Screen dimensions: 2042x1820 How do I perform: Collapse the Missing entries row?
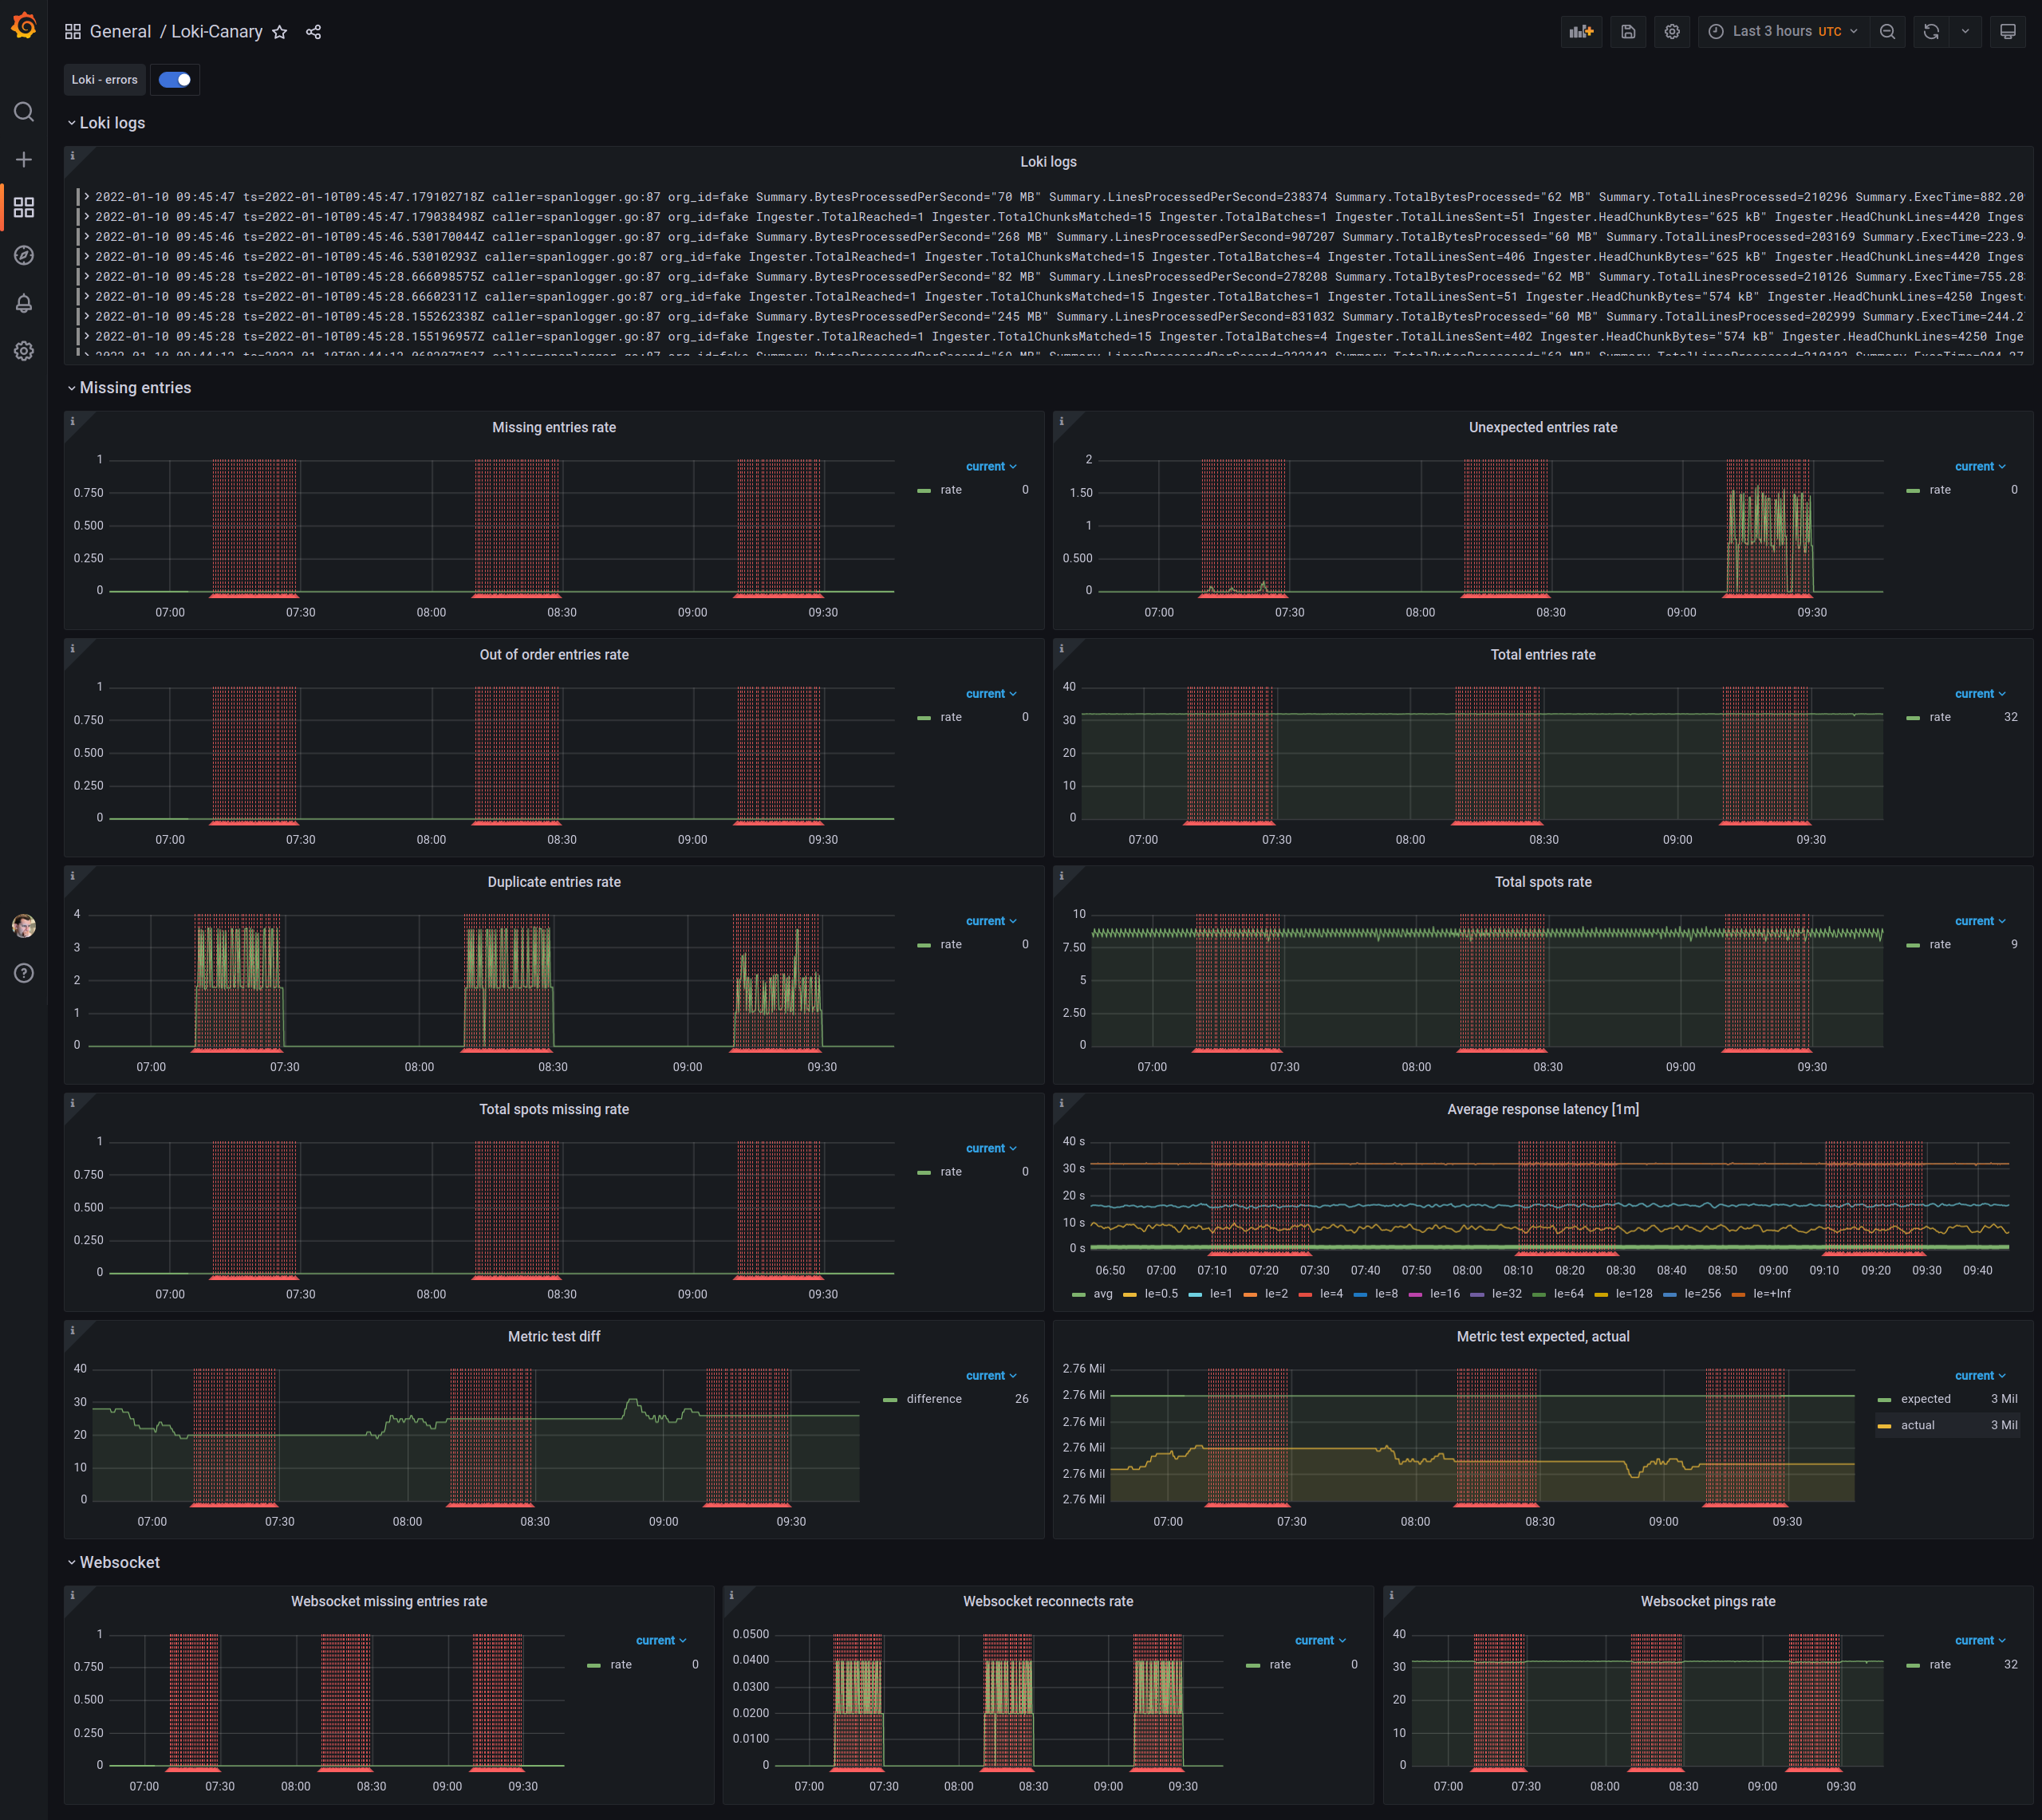click(135, 388)
